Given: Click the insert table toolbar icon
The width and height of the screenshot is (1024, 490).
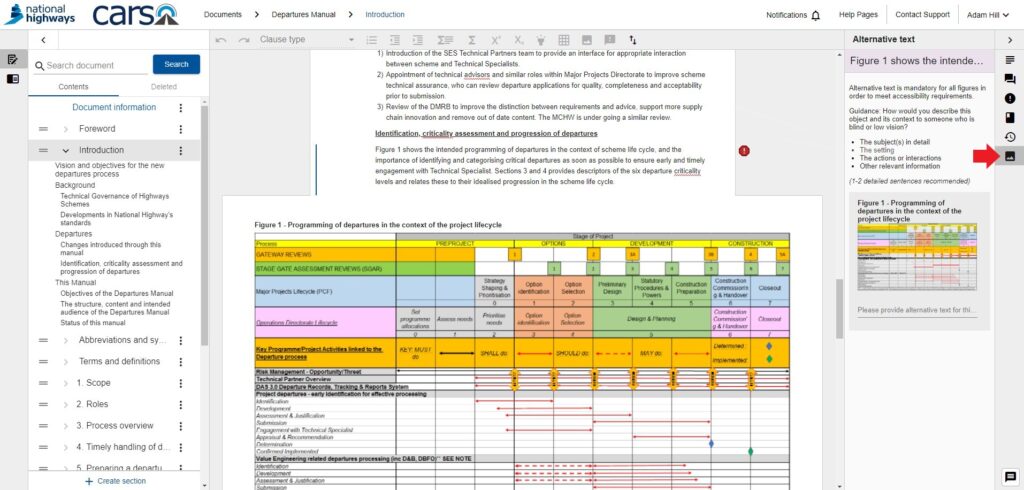Looking at the screenshot, I should [564, 40].
